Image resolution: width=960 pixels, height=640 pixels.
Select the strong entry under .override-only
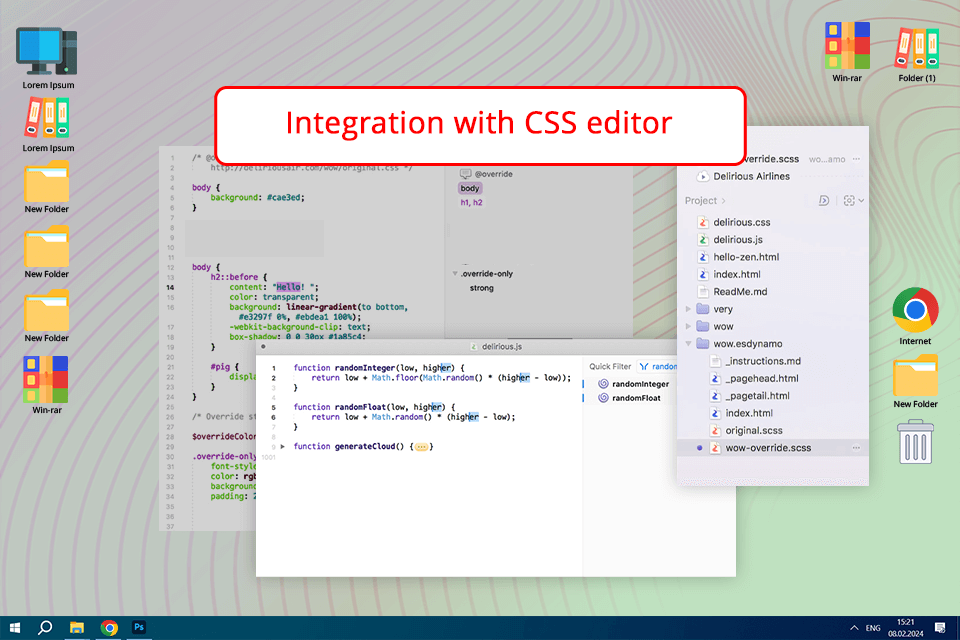tap(481, 288)
